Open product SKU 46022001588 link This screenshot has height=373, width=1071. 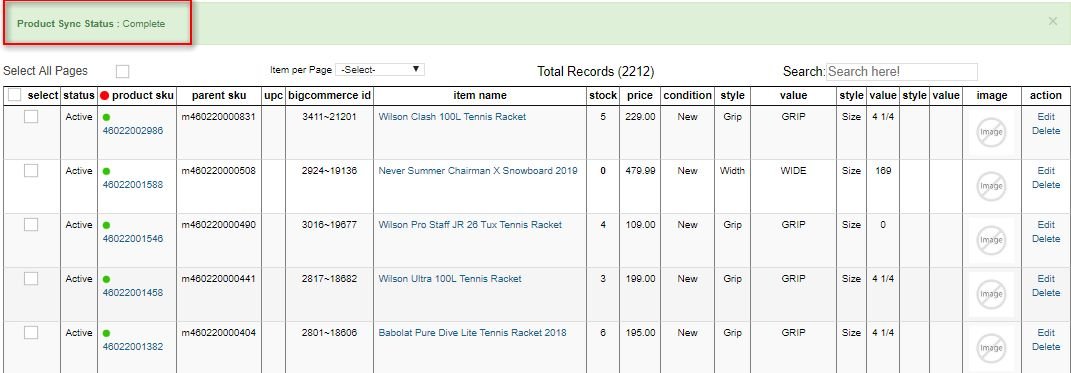(133, 184)
